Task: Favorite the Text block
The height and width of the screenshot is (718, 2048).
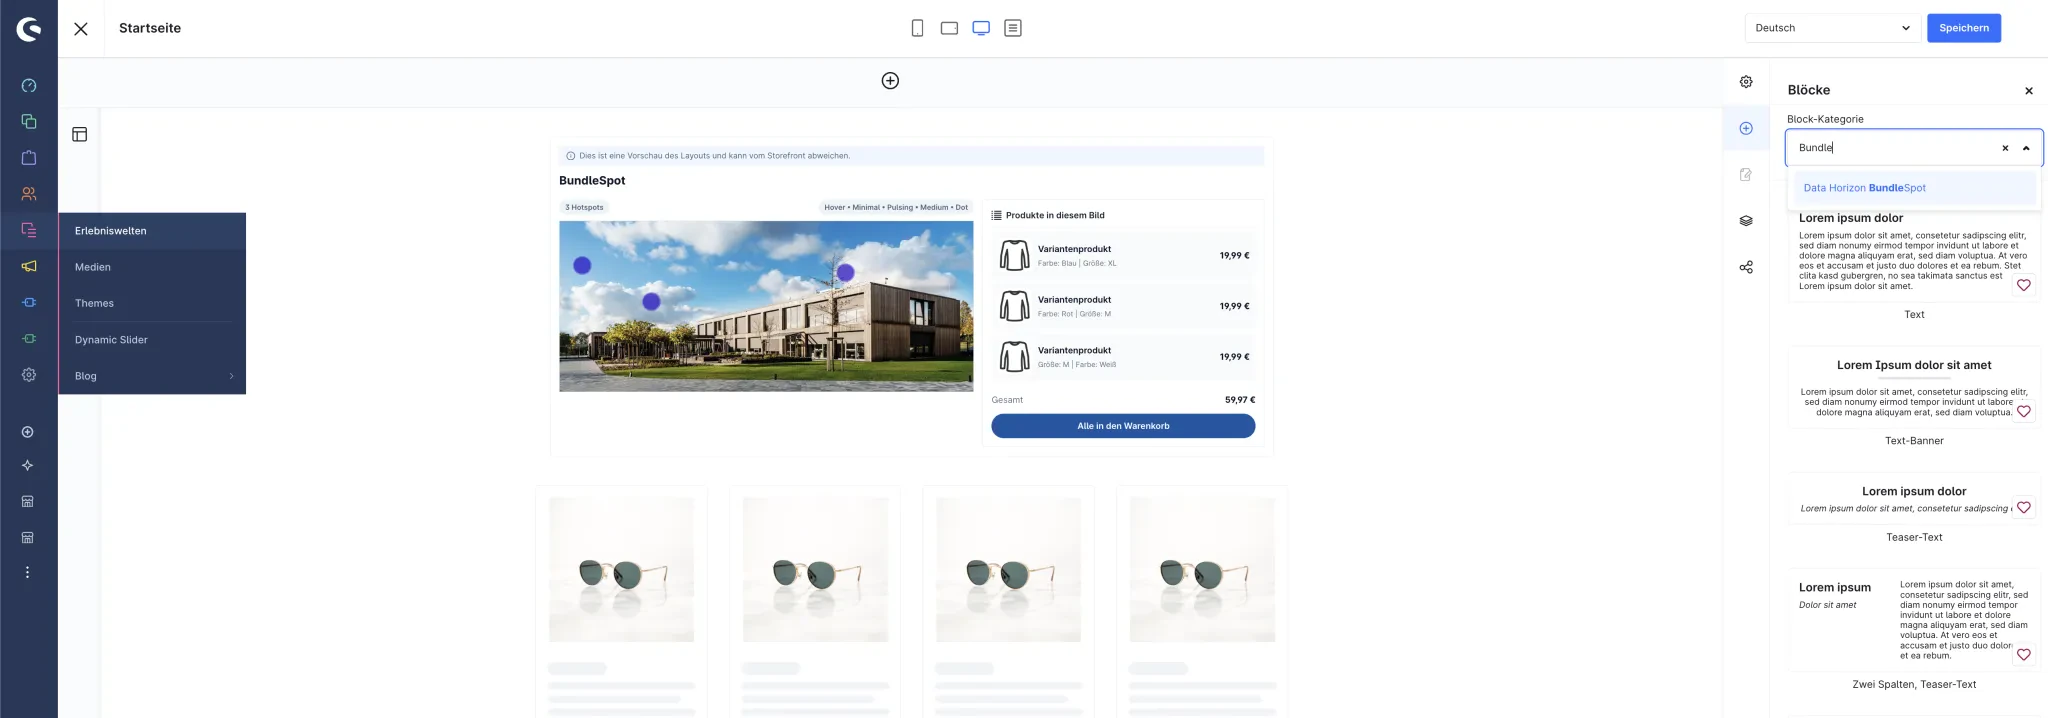Action: (x=2023, y=285)
